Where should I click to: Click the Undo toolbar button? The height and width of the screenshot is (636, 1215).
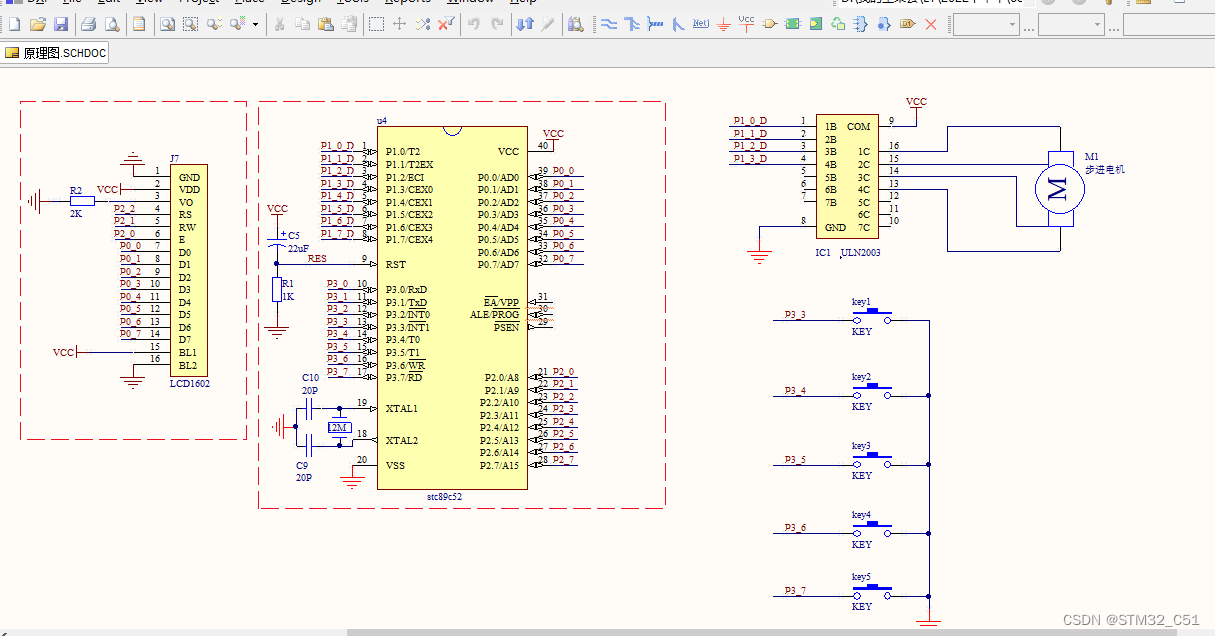coord(474,24)
